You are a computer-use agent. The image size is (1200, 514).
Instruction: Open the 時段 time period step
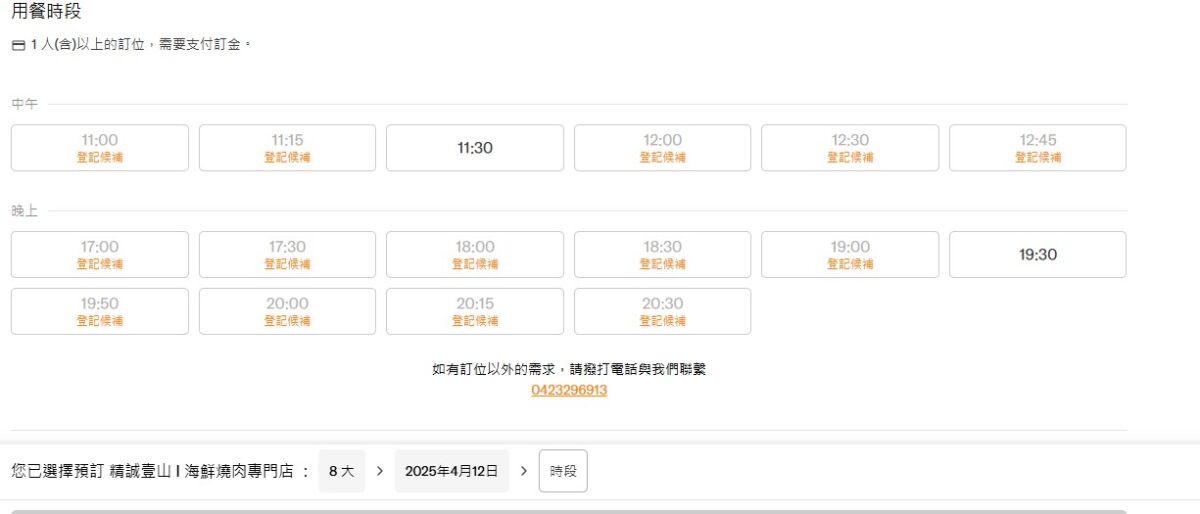tap(563, 471)
